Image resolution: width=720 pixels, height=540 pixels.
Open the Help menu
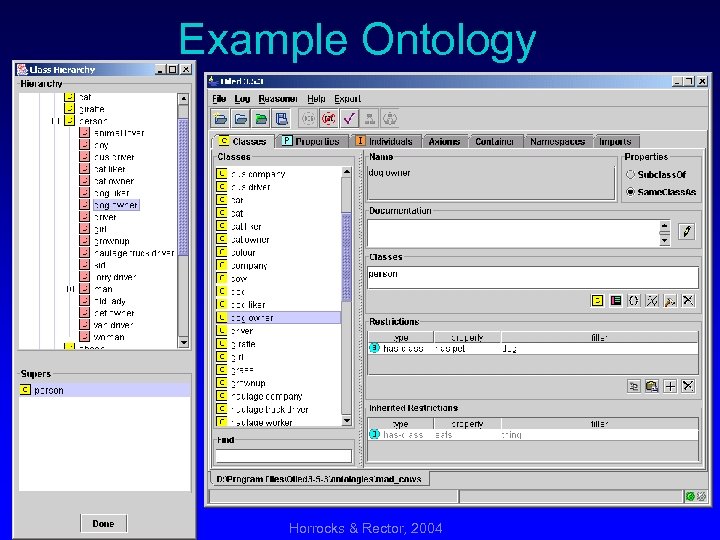316,99
